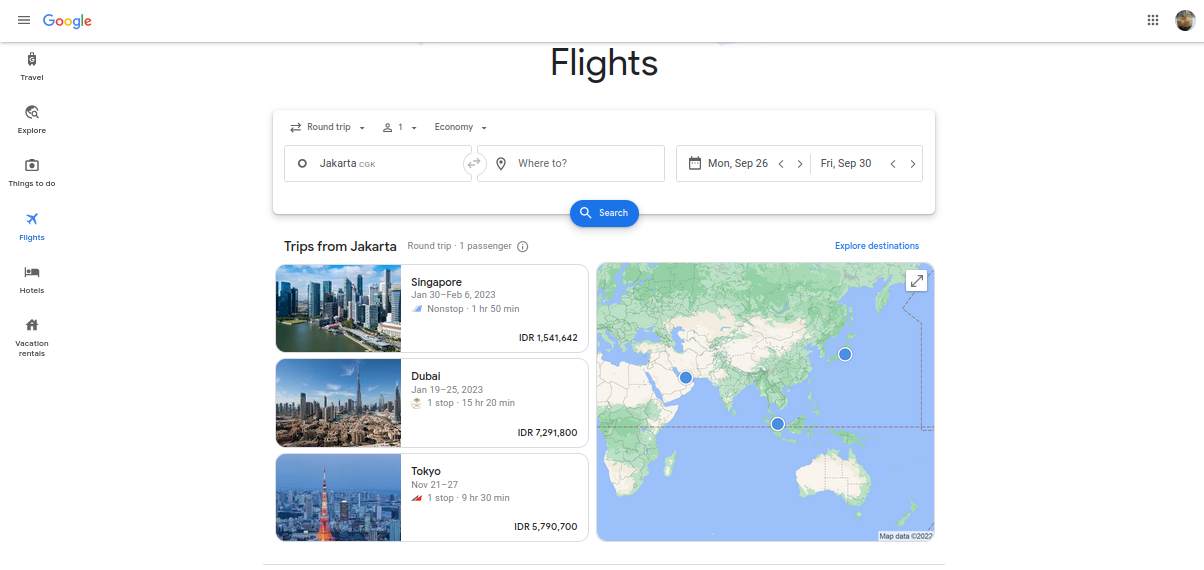This screenshot has width=1204, height=570.
Task: Click the Google logo
Action: point(67,21)
